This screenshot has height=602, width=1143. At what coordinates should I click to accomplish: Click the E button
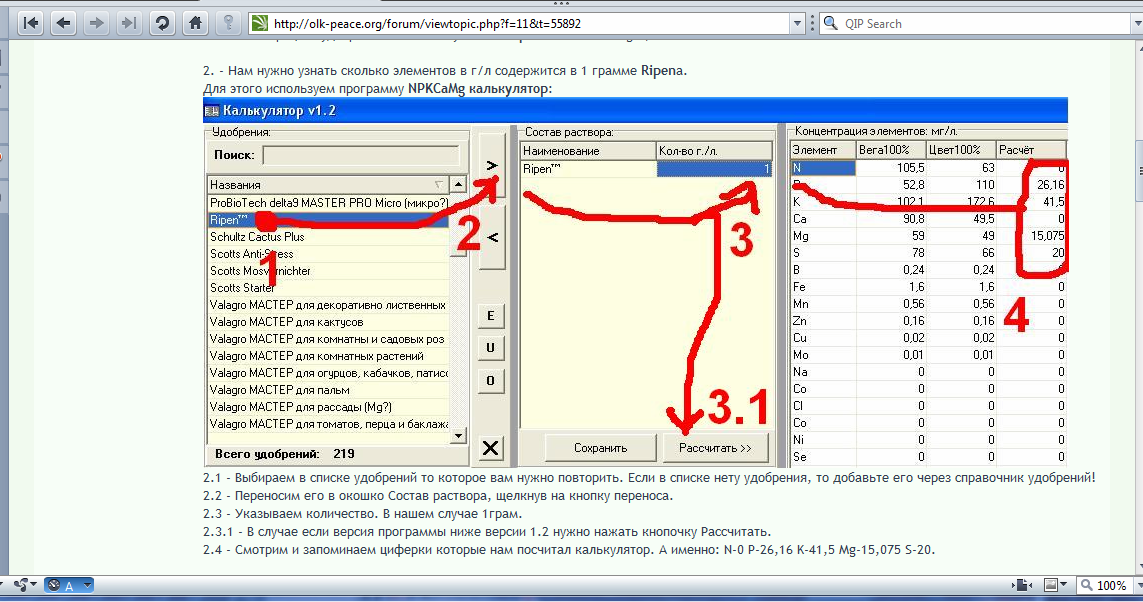pos(491,316)
